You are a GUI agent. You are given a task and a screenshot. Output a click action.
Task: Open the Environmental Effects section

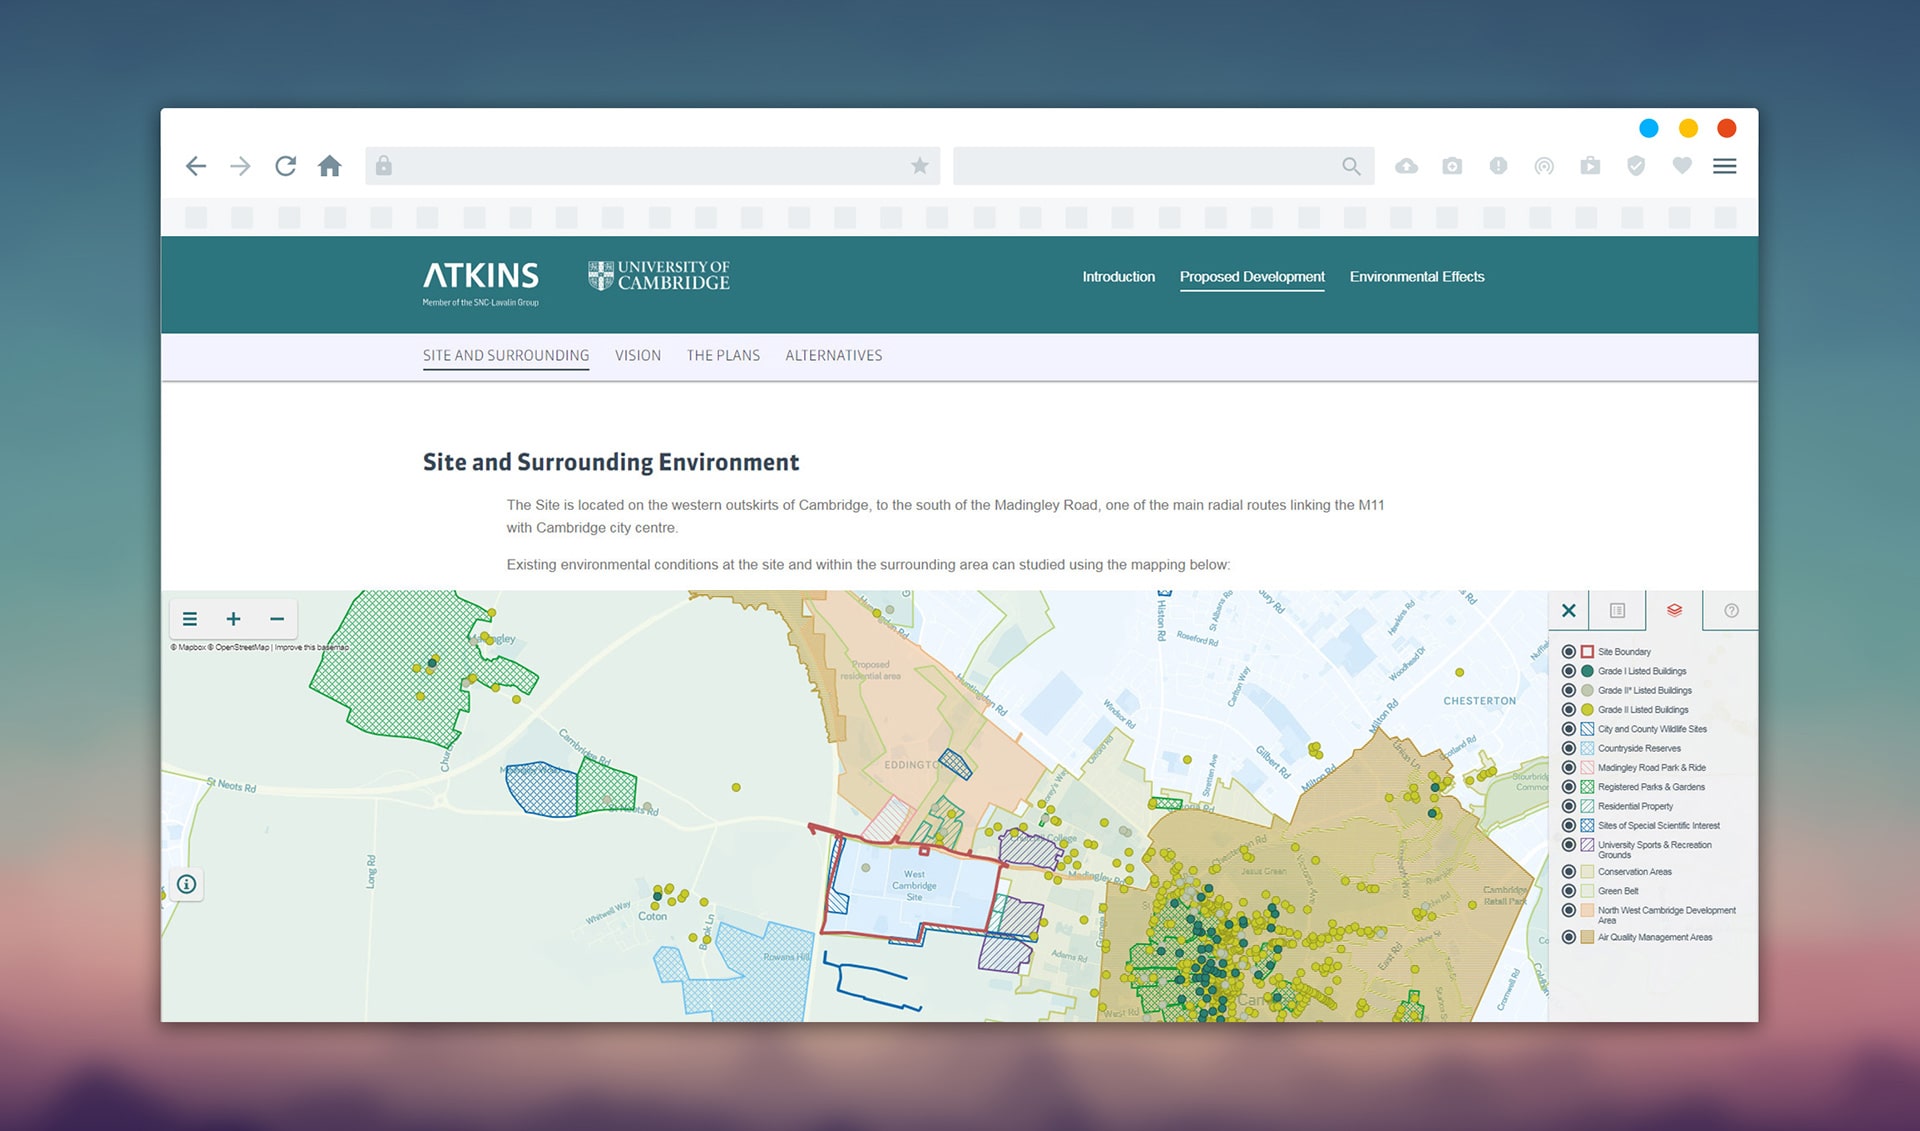(1416, 277)
